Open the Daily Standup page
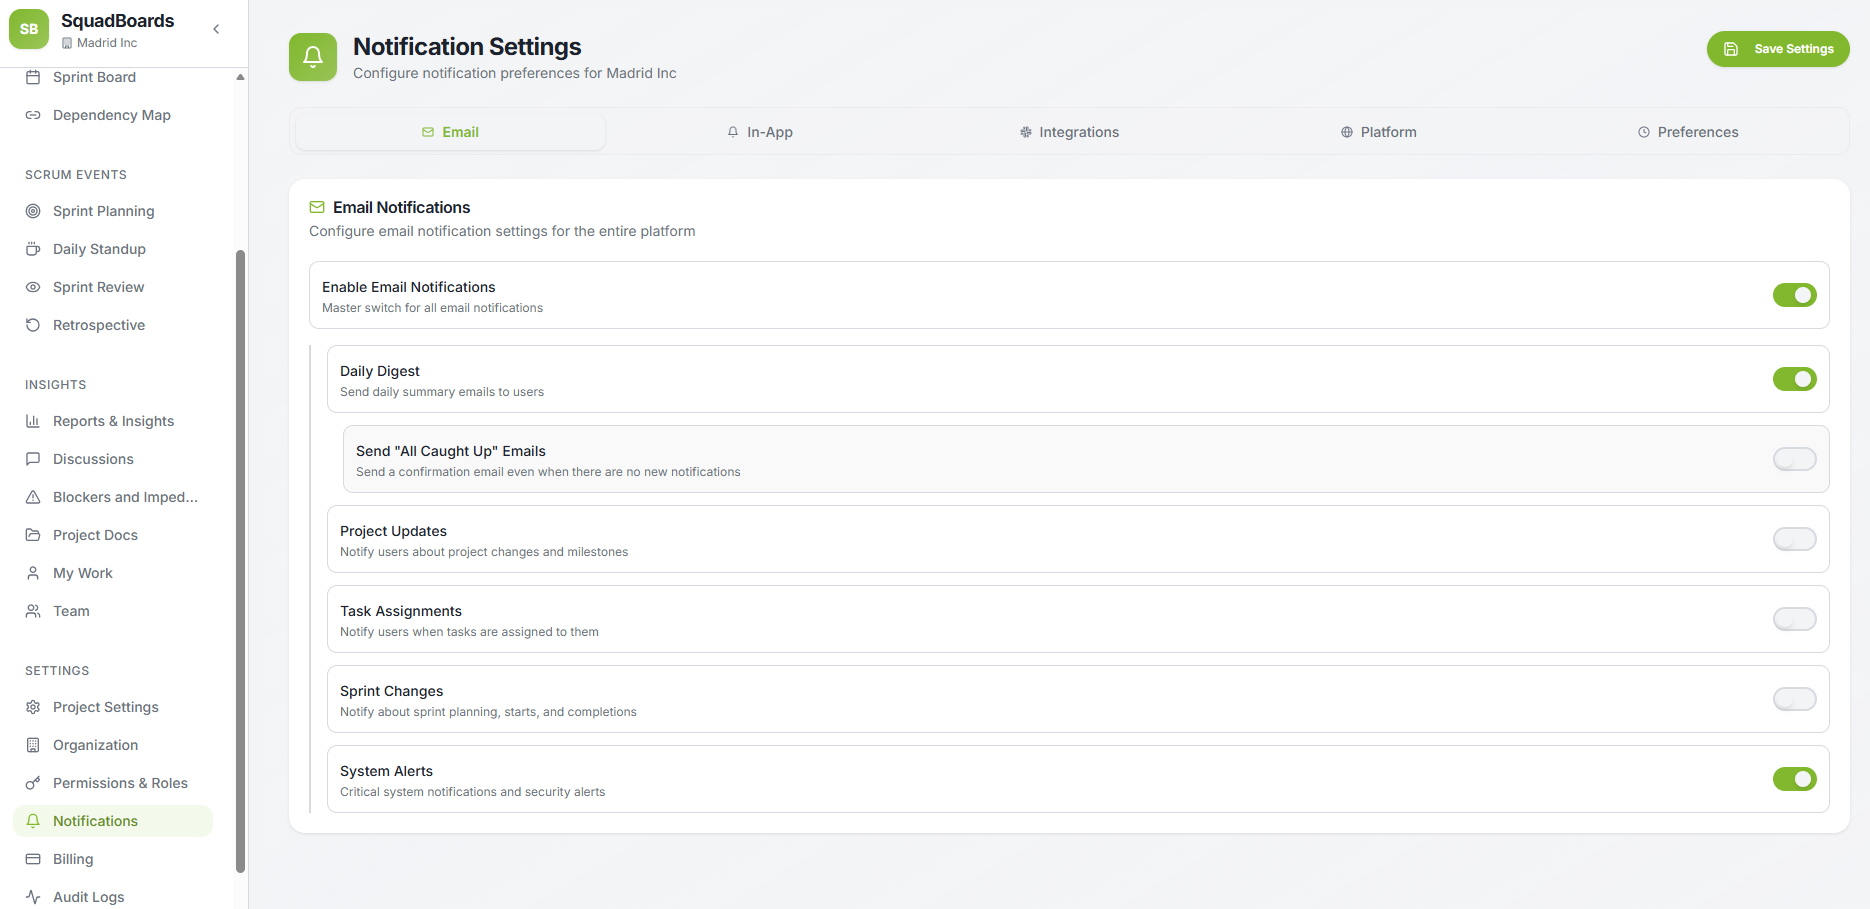 tap(113, 249)
